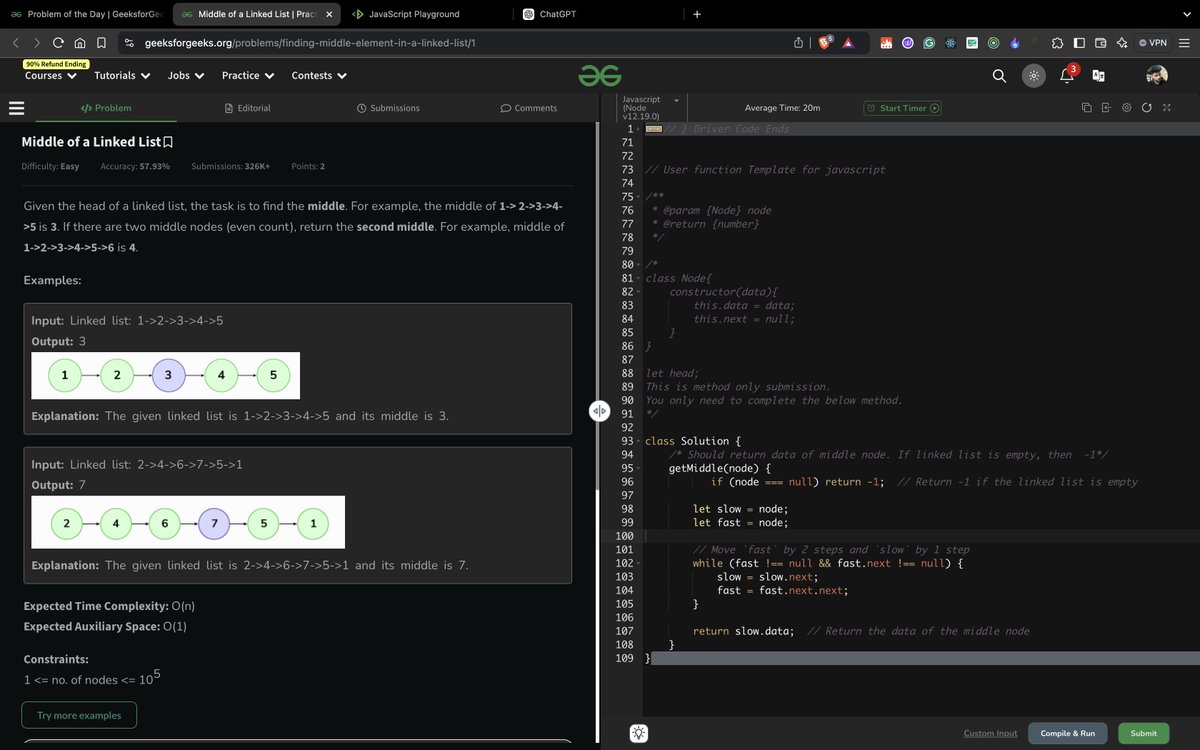This screenshot has height=750, width=1200.
Task: Open the notifications bell
Action: [1068, 75]
